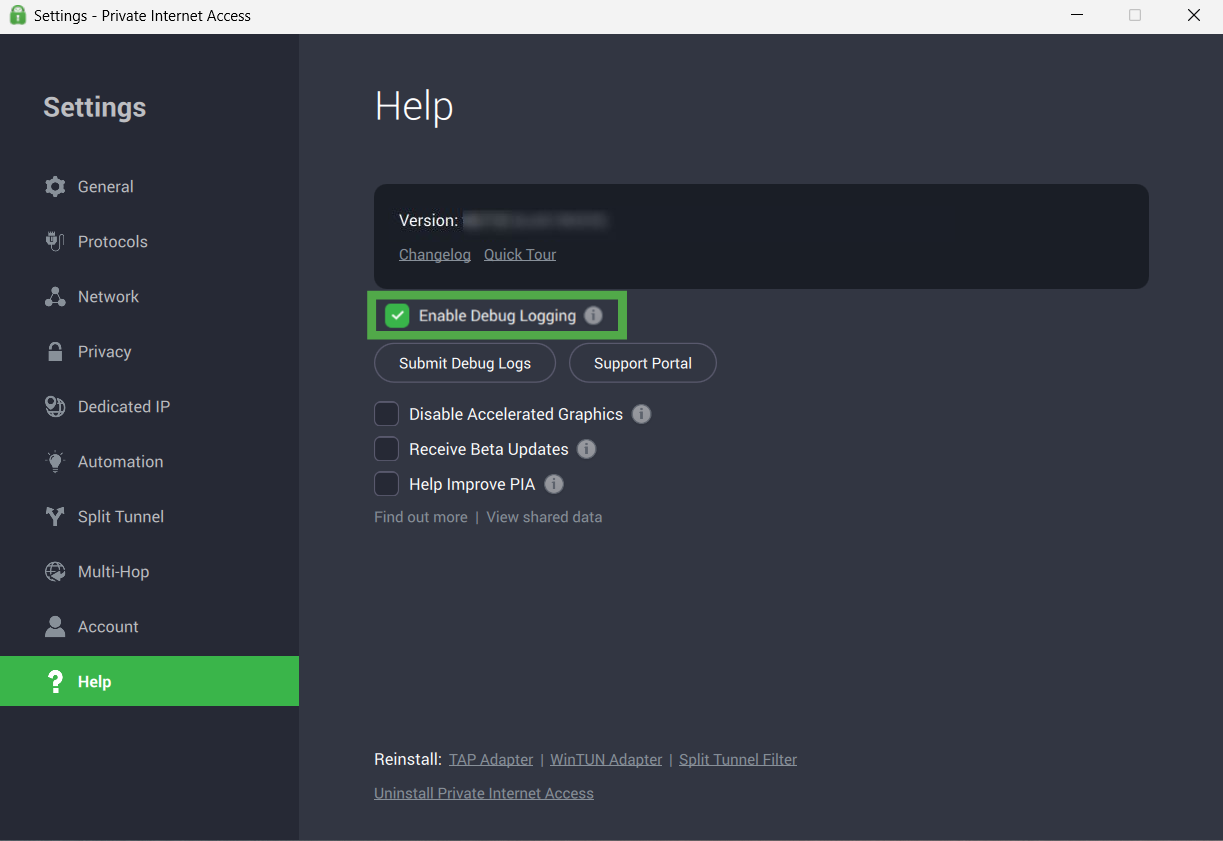Select the Help sidebar entry
The height and width of the screenshot is (841, 1223).
[149, 681]
